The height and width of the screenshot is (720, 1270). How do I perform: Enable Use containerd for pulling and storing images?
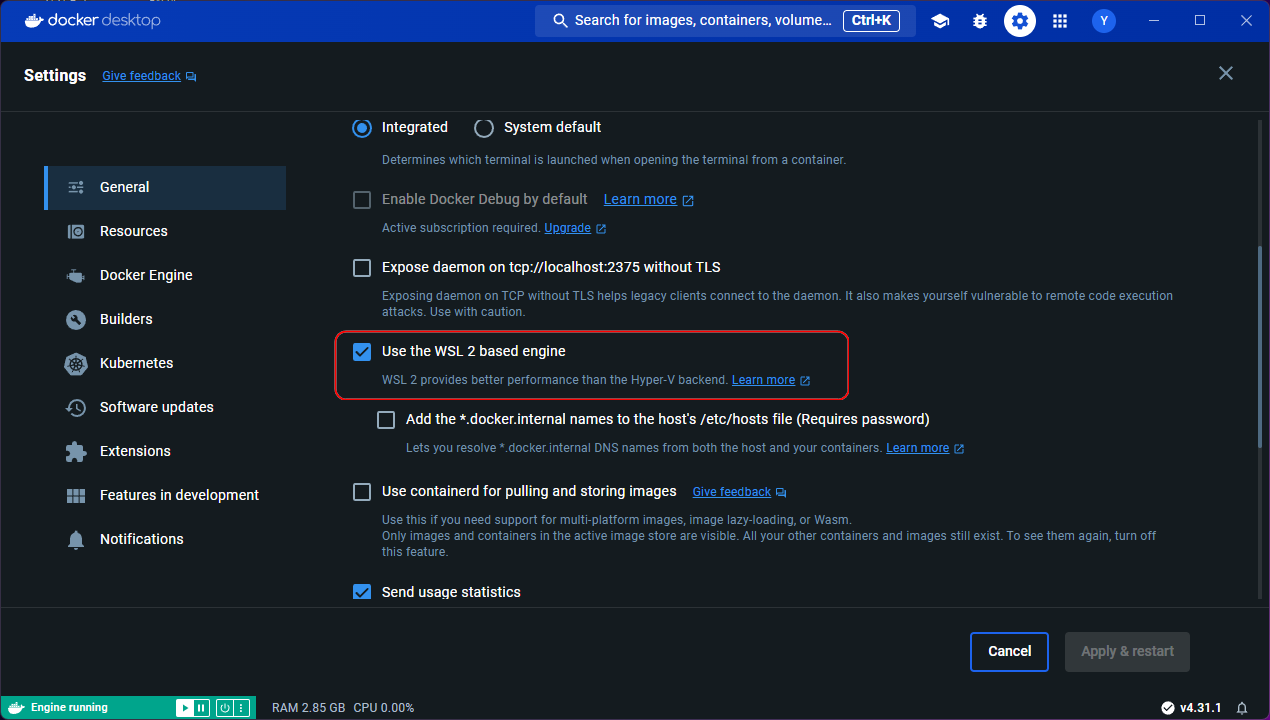coord(362,492)
